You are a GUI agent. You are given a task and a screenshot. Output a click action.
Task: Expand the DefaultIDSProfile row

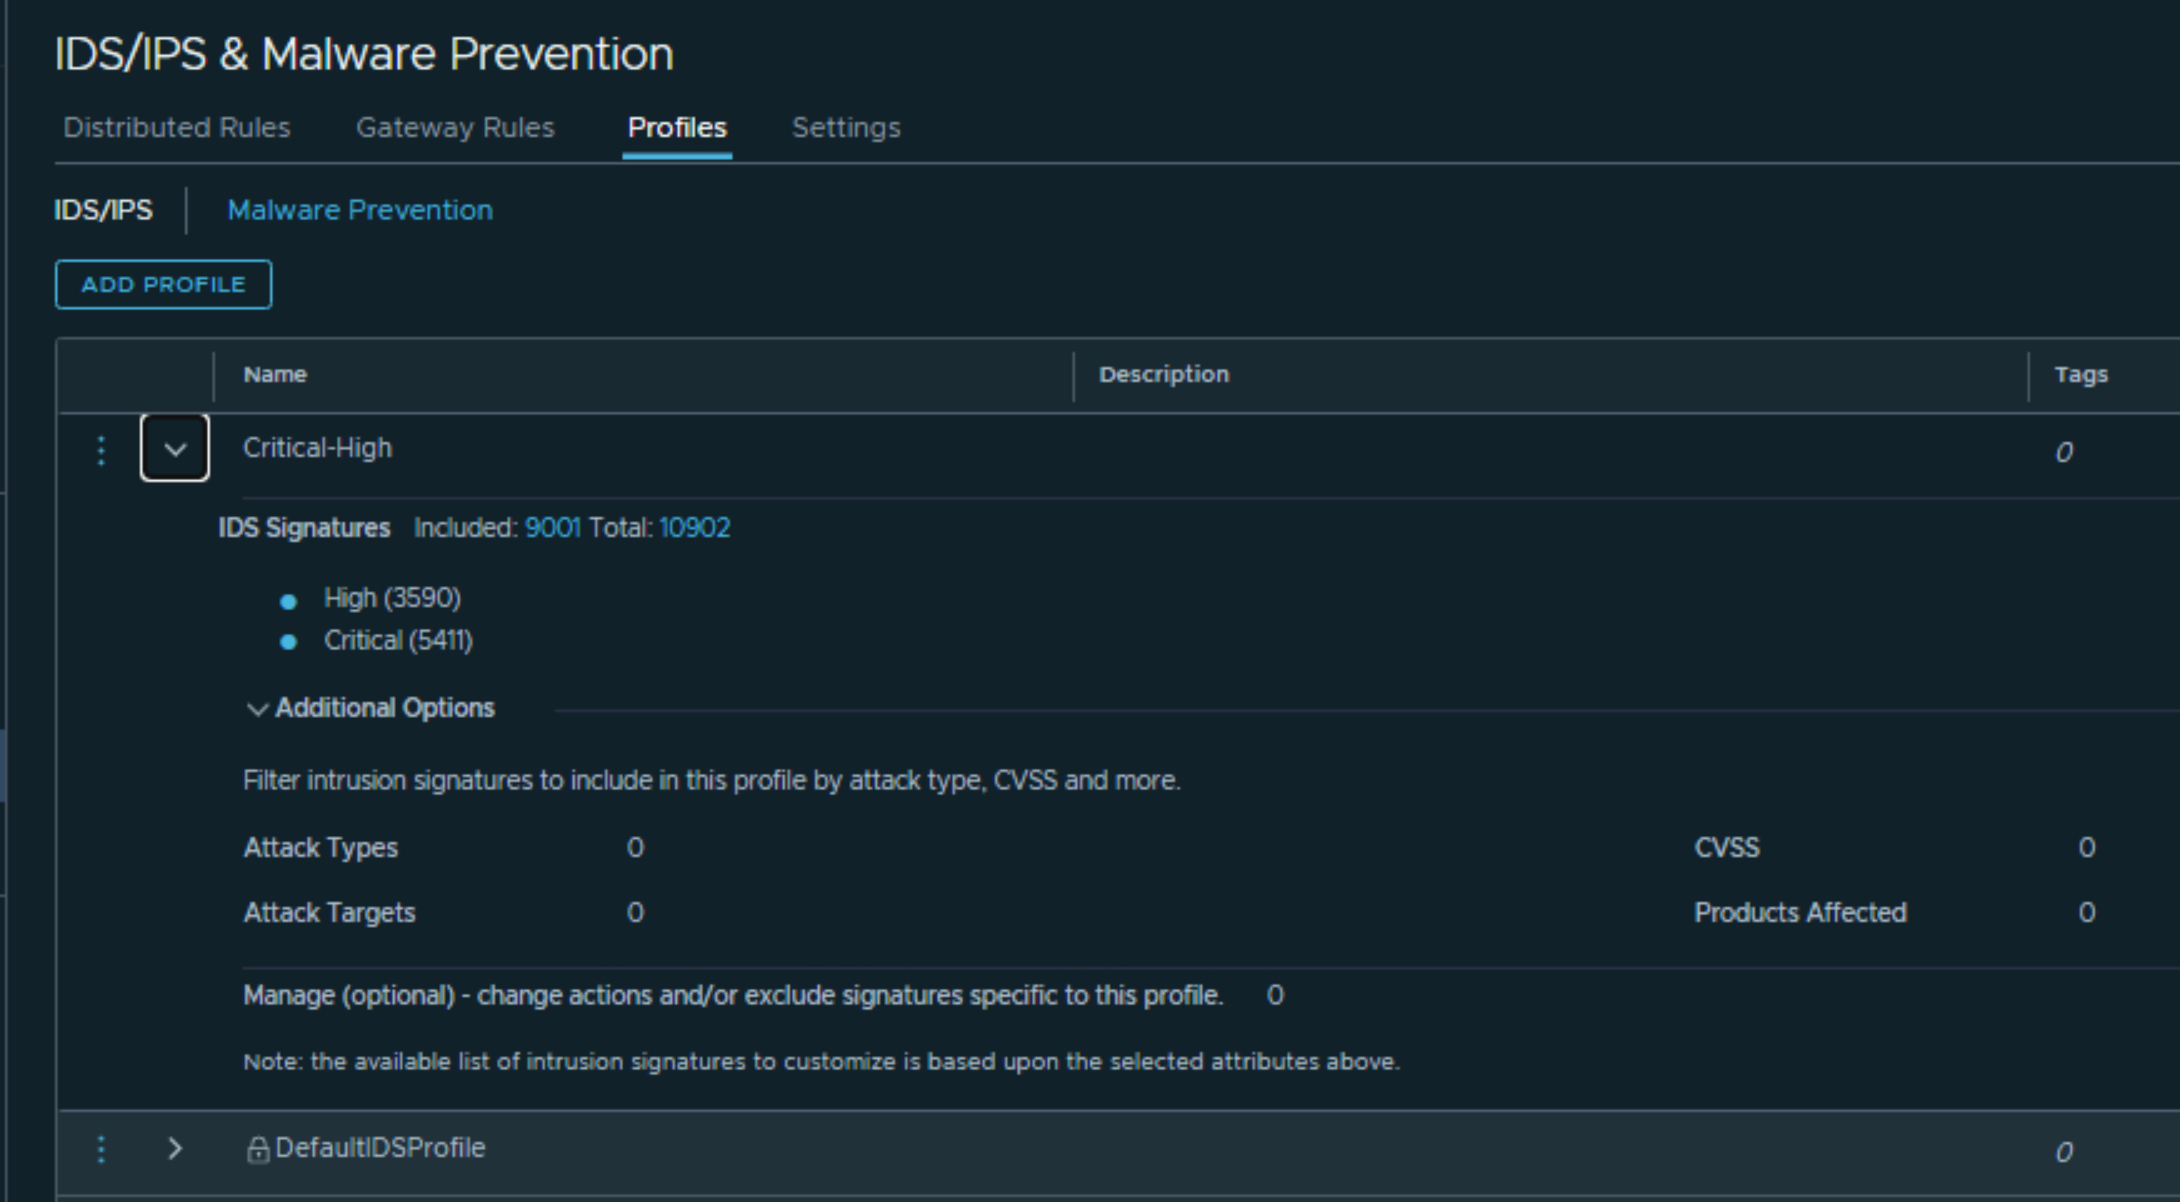point(175,1148)
